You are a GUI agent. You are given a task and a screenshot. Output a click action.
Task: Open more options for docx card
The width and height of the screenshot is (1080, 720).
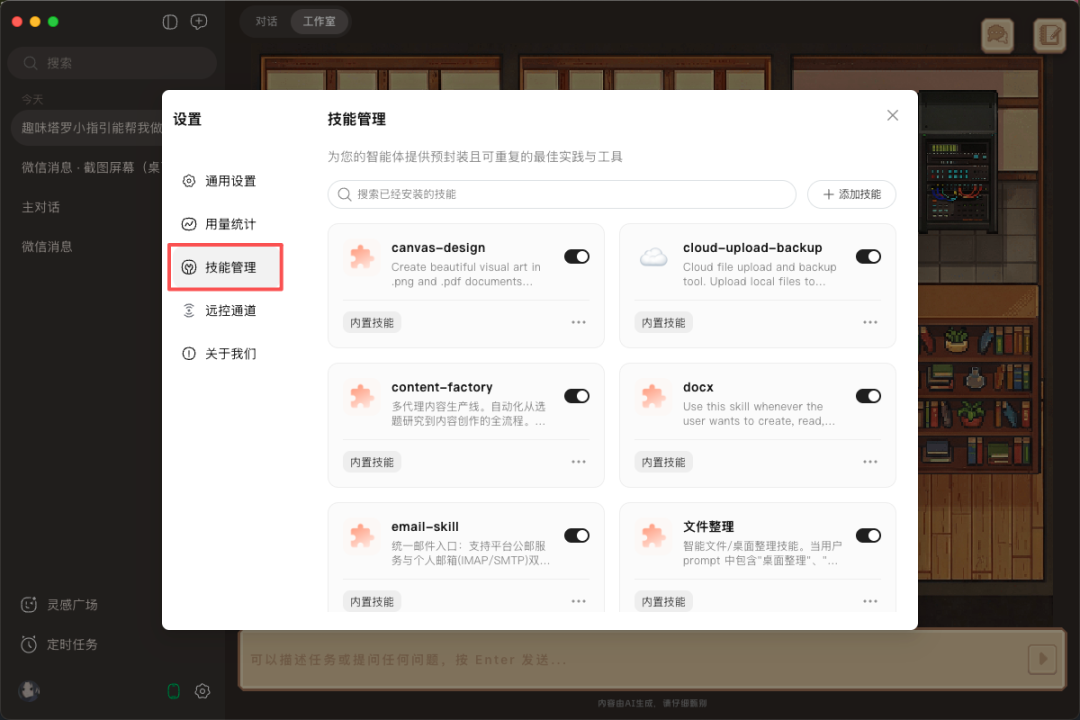[870, 462]
